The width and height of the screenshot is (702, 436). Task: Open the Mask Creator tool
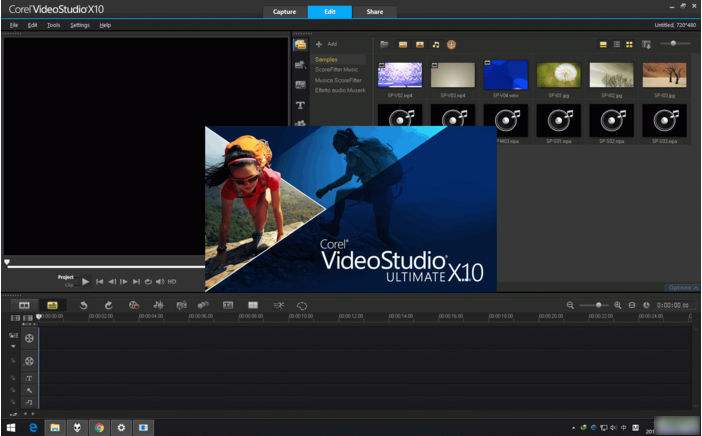302,305
